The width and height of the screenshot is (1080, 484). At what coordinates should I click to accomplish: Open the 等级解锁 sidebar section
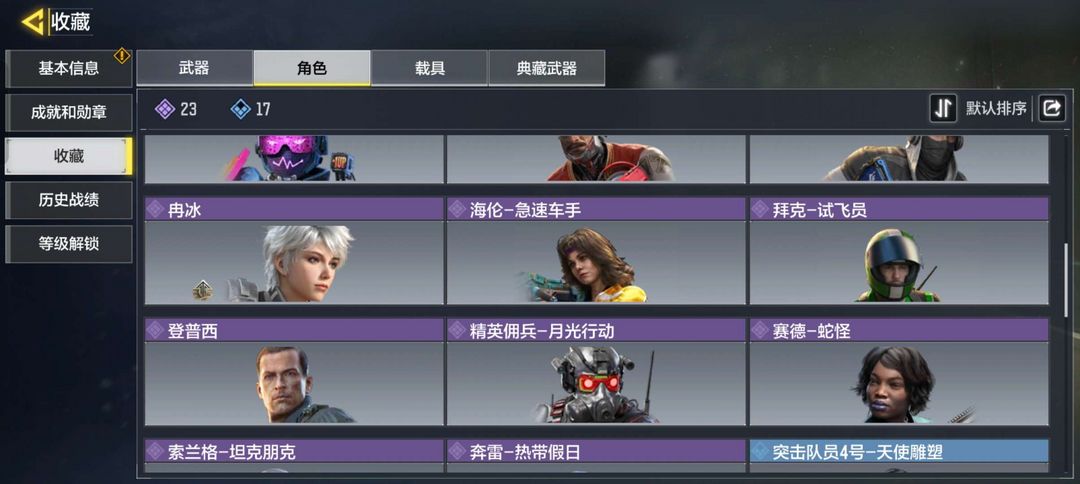(x=68, y=244)
